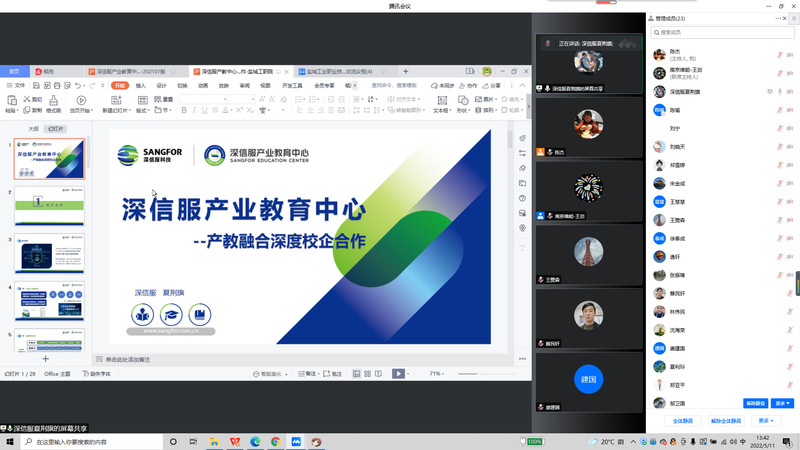The height and width of the screenshot is (450, 800).
Task: Switch to Outline view tab in slide panel
Action: point(33,129)
